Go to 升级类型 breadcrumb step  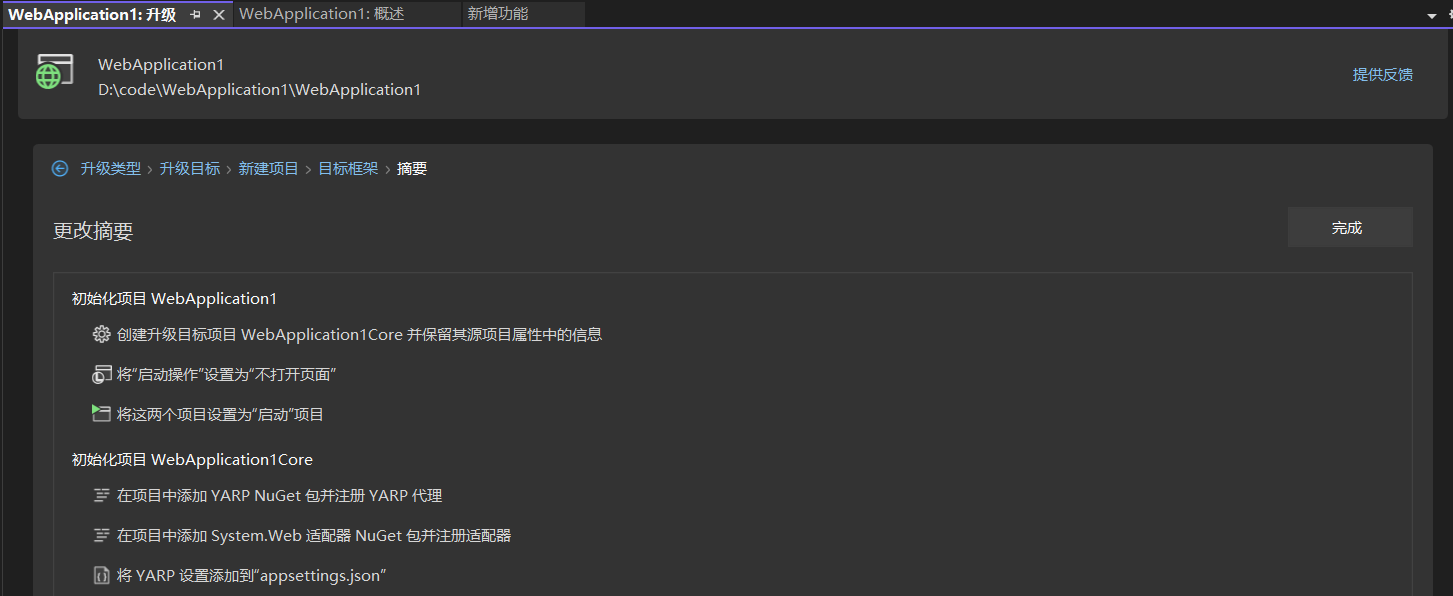click(x=111, y=169)
